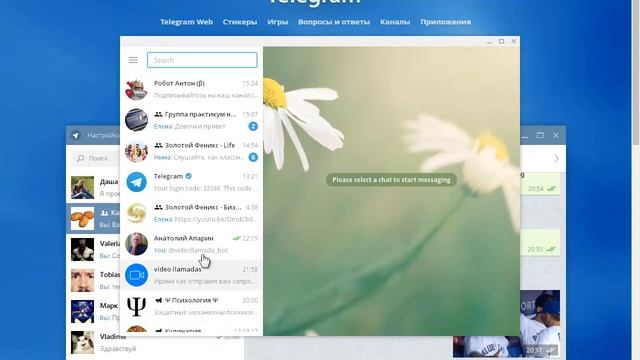Open Приложения link on webpage
Image resolution: width=640 pixels, height=360 pixels.
(x=446, y=22)
